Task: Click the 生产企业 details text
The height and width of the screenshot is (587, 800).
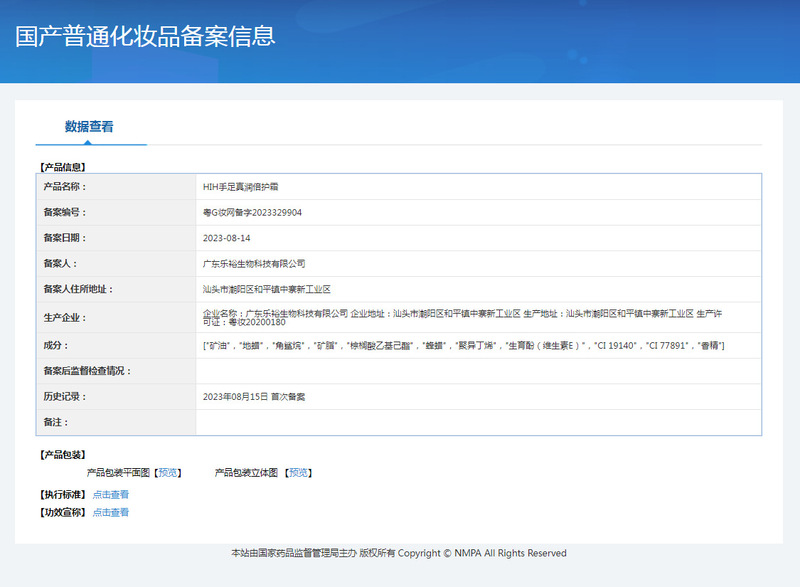Action: pos(462,318)
